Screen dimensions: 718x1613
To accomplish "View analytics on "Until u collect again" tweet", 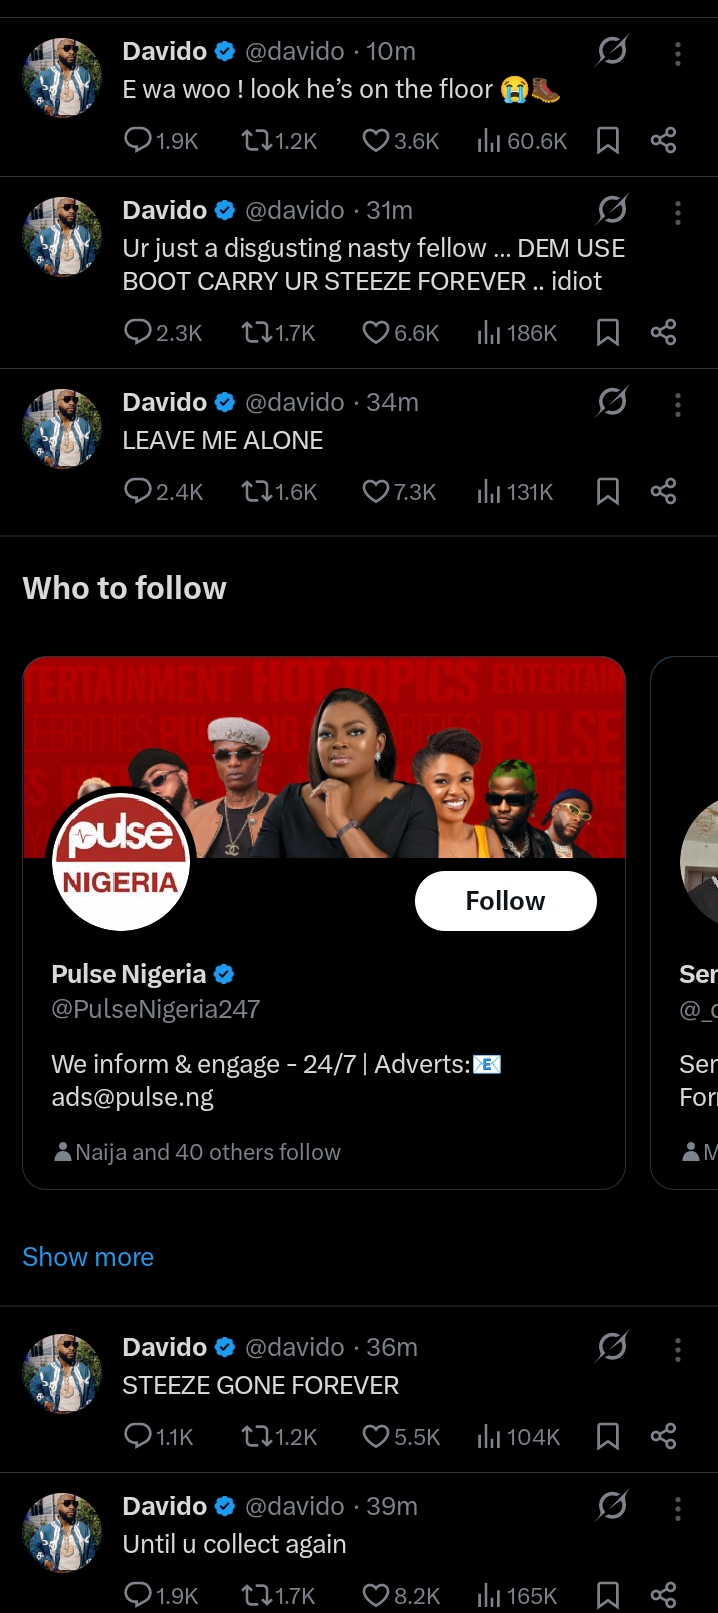I will [x=489, y=1595].
